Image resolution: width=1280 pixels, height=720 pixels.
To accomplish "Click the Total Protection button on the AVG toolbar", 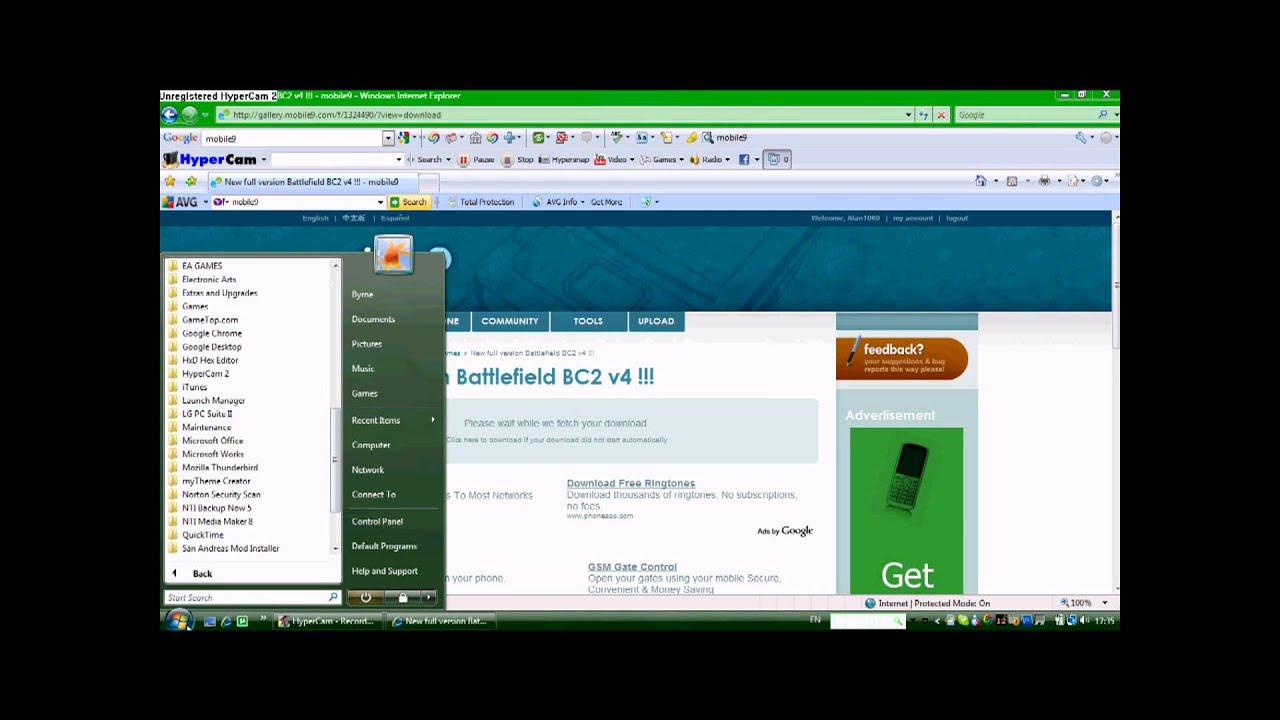I will pos(481,202).
